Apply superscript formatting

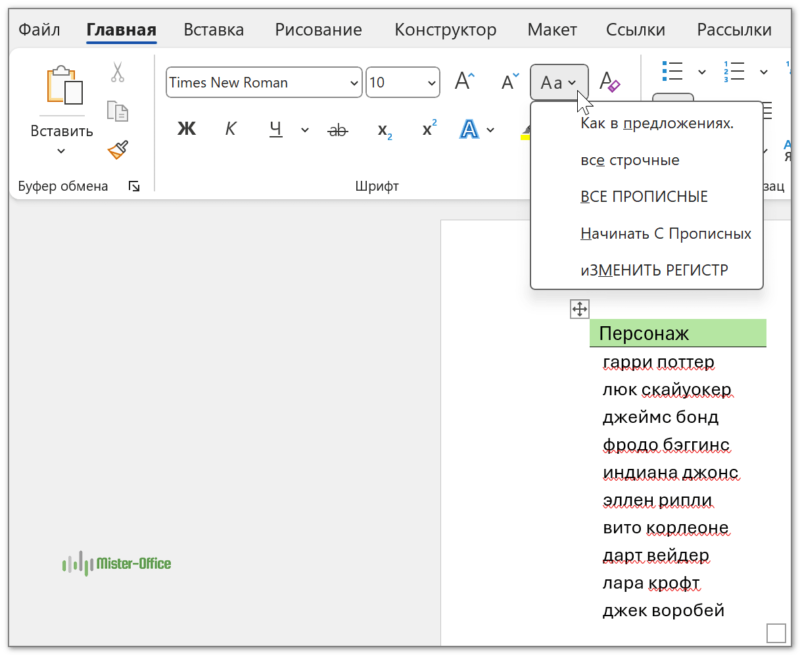coord(429,130)
